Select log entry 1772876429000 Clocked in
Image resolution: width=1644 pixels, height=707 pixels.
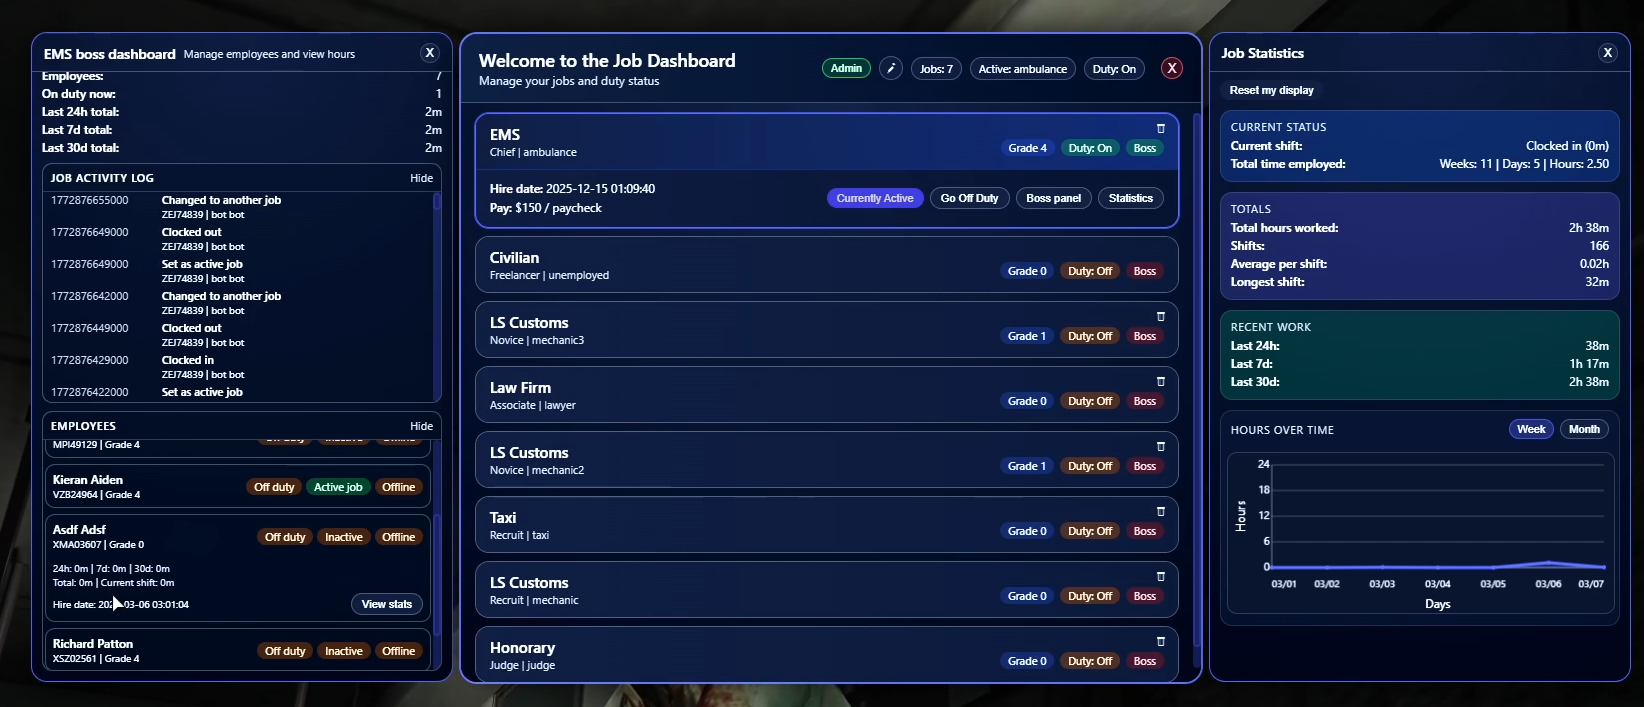point(240,367)
